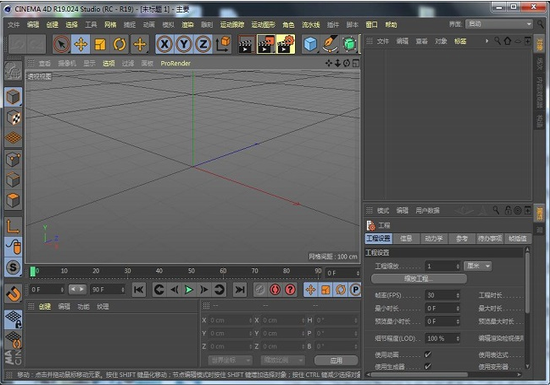The height and width of the screenshot is (385, 550).
Task: Click the viewport pan camera icon
Action: (328, 63)
